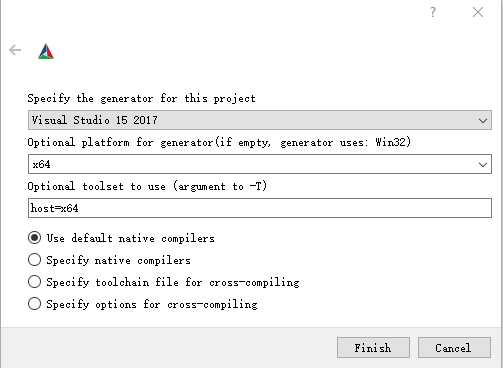Select Use default native compilers radio
The height and width of the screenshot is (368, 503).
[34, 238]
